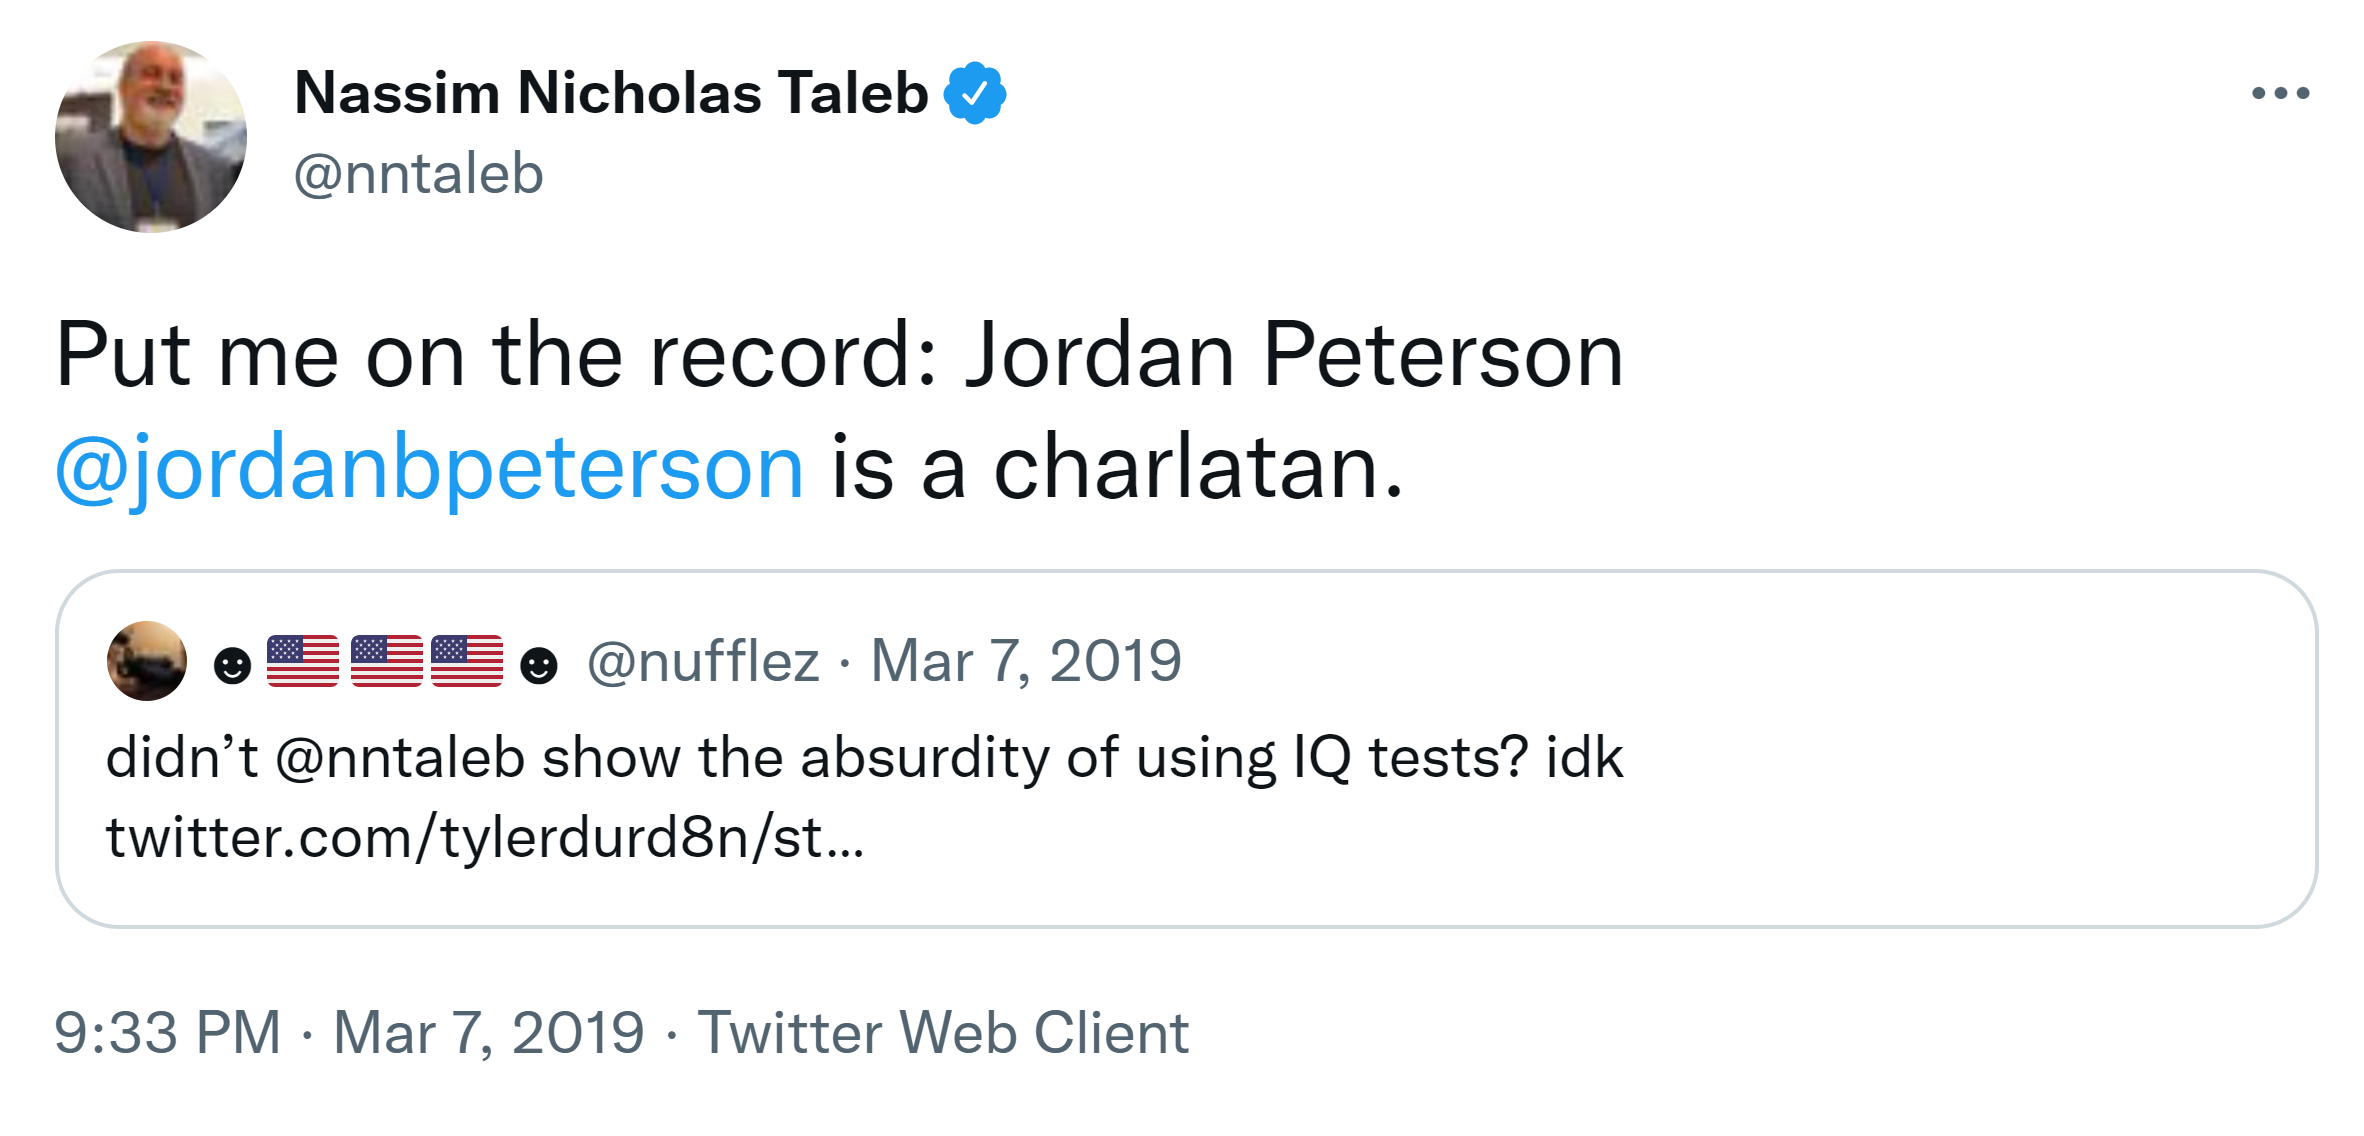Viewport: 2364px width, 1136px height.
Task: Click Nassim Nicholas Taleb's profile picture
Action: coord(151,137)
